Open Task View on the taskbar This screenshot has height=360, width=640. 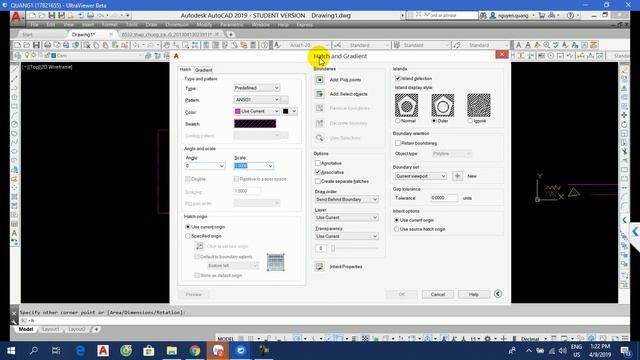pos(56,351)
